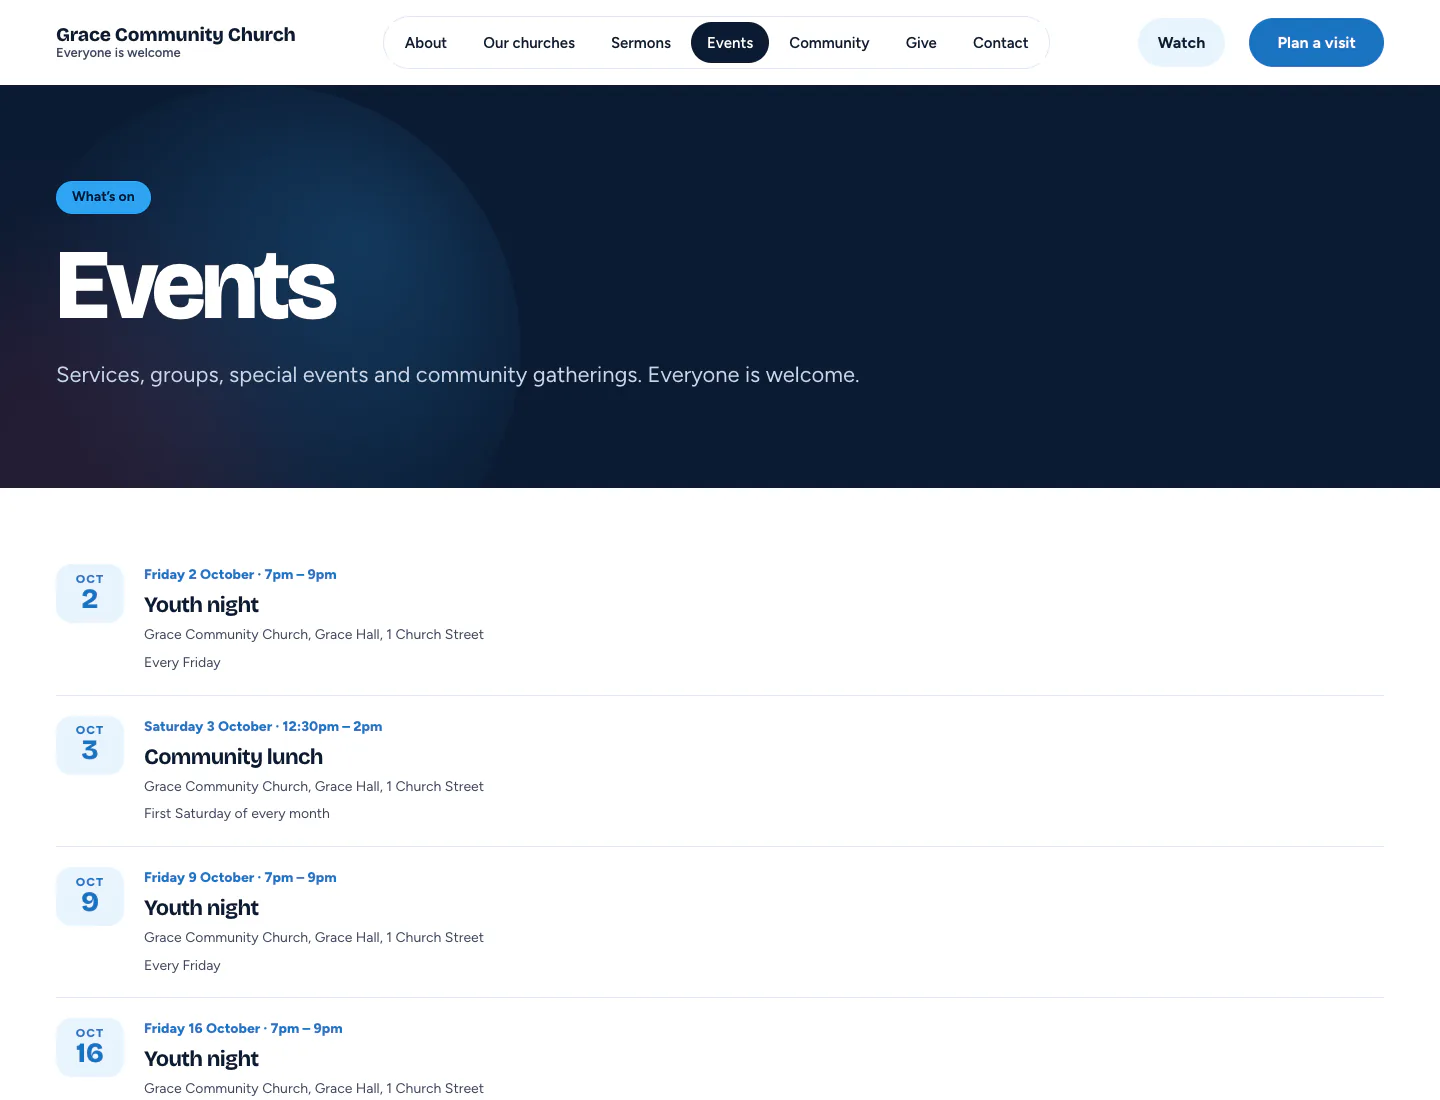This screenshot has width=1440, height=1100.
Task: Click 'Friday 2 October · 7pm – 9pm' text
Action: pos(240,575)
